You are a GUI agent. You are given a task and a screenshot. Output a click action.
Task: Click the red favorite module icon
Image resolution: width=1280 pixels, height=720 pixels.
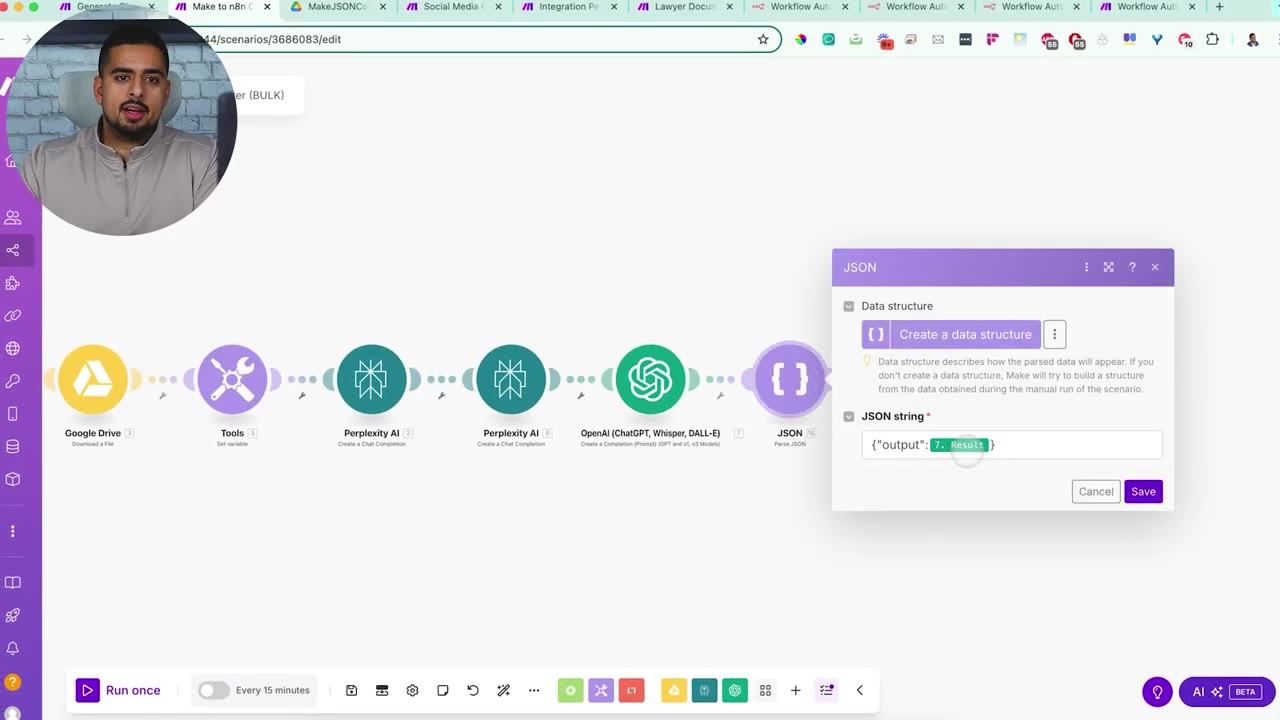tap(631, 690)
